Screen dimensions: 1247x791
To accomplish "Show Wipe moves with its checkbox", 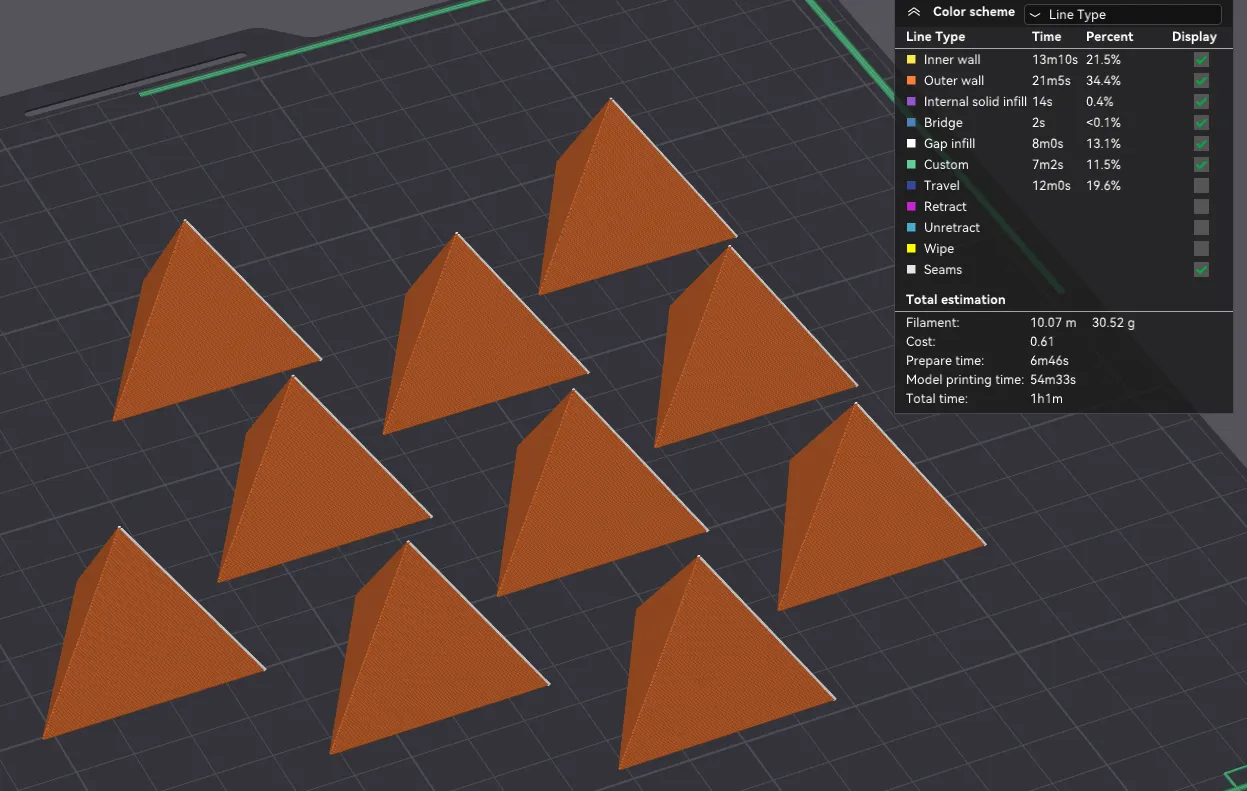I will tap(1201, 249).
